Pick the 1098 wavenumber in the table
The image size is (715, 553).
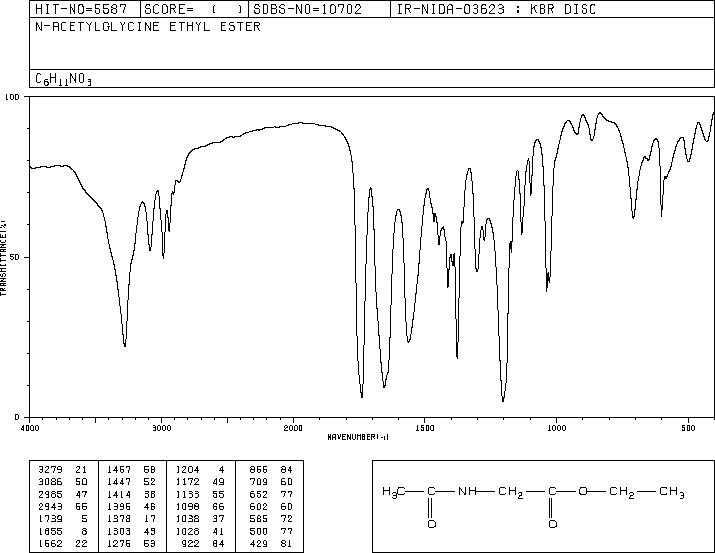pyautogui.click(x=187, y=506)
